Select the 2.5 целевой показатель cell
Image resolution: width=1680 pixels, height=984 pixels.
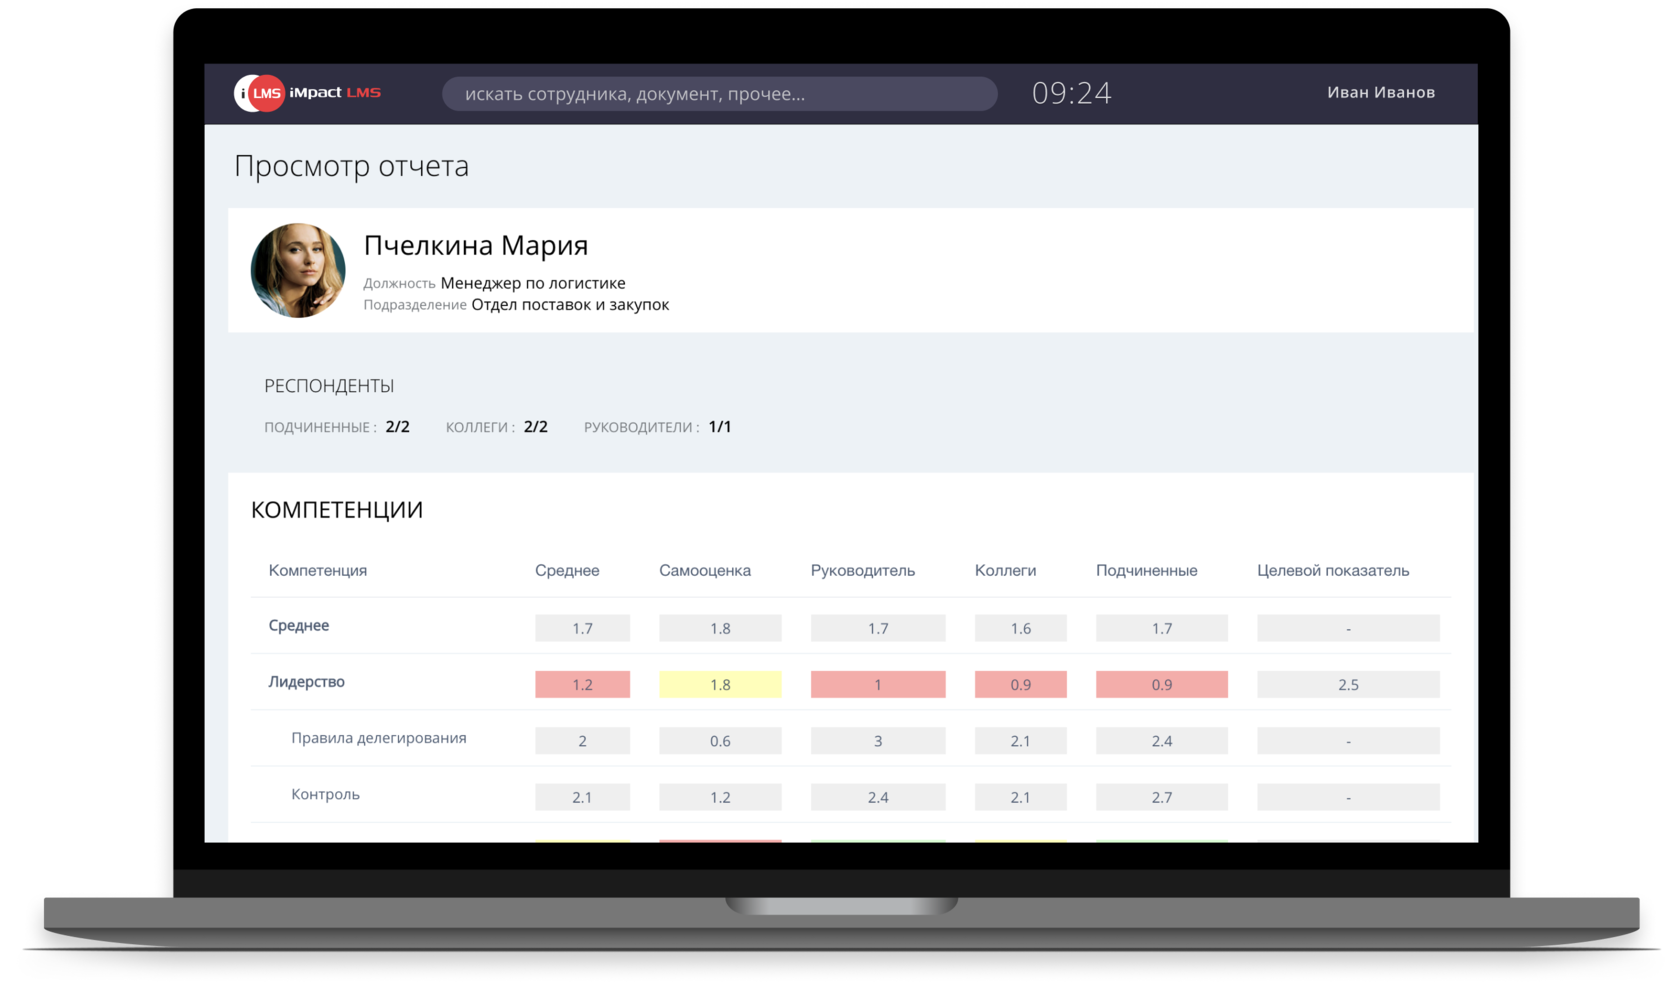pyautogui.click(x=1348, y=684)
